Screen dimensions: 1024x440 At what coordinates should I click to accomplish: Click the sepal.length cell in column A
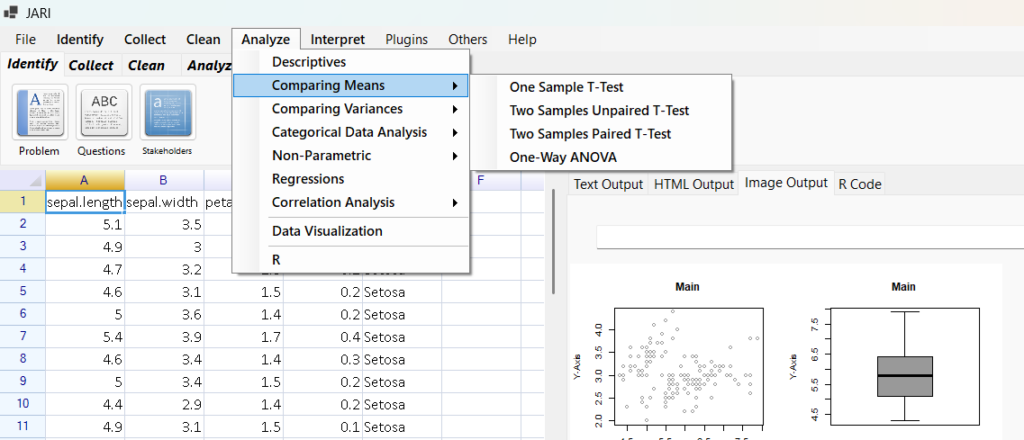click(x=85, y=202)
